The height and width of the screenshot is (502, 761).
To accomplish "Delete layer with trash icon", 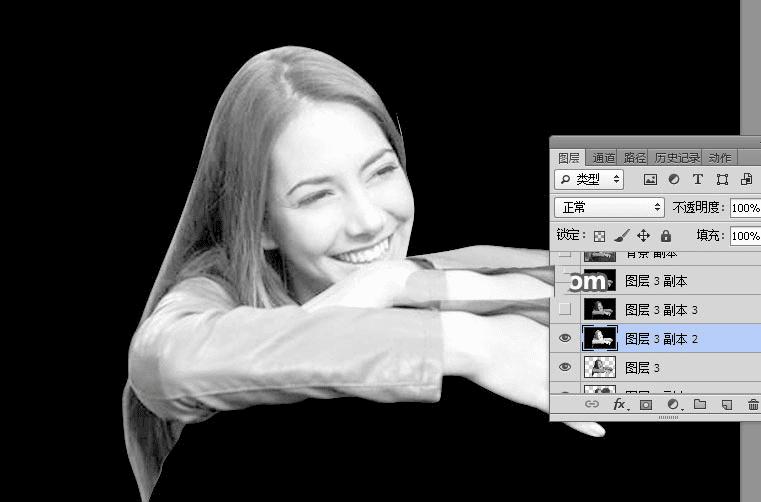I will [x=753, y=404].
